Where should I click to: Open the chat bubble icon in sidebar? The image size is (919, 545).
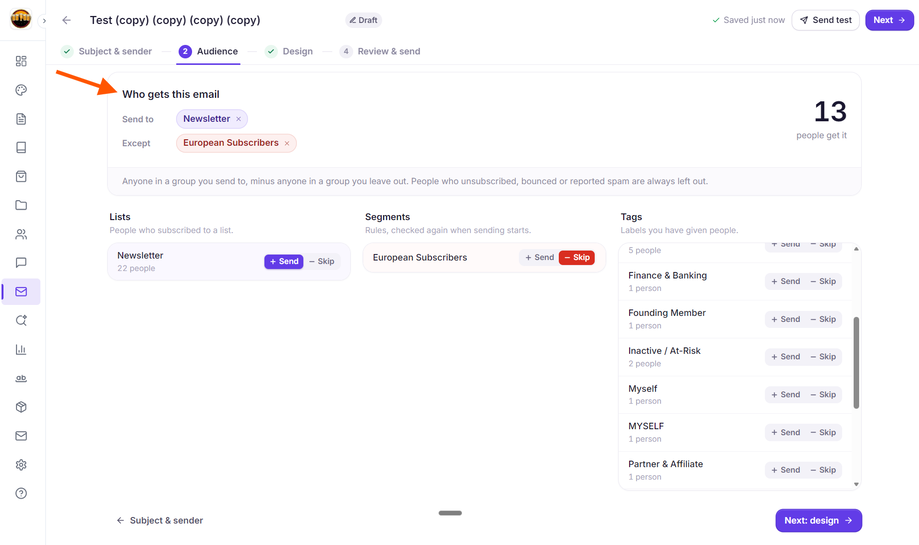[x=21, y=263]
